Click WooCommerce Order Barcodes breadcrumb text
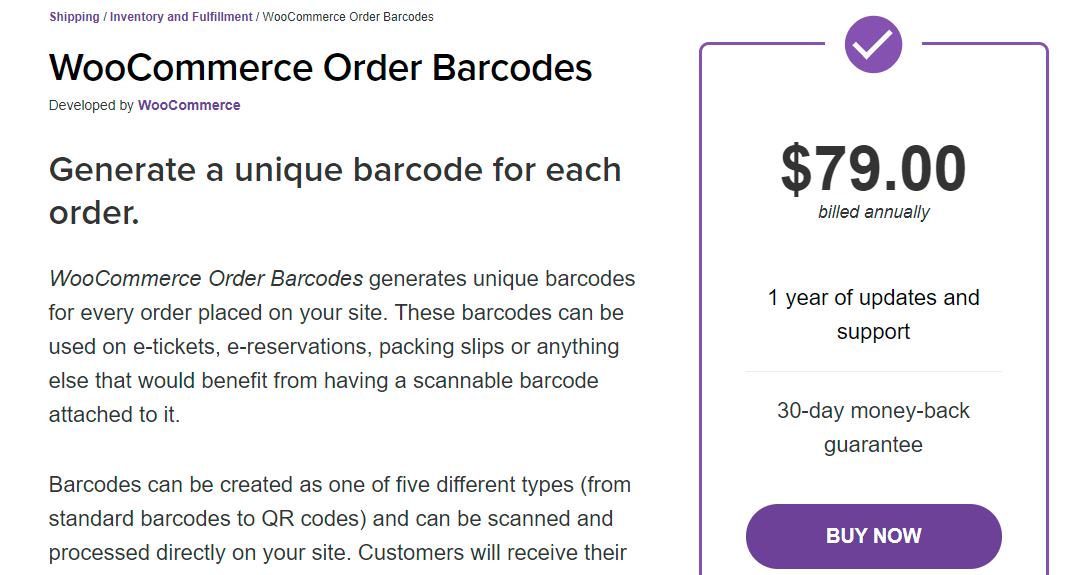The image size is (1074, 575). click(x=348, y=17)
